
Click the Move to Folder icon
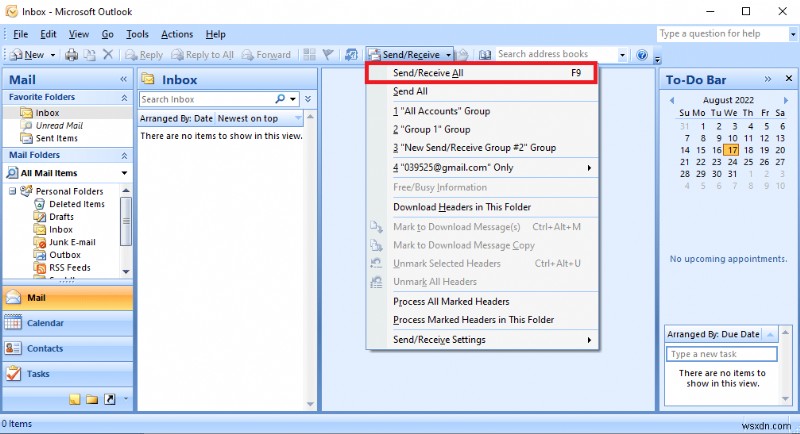coord(89,55)
